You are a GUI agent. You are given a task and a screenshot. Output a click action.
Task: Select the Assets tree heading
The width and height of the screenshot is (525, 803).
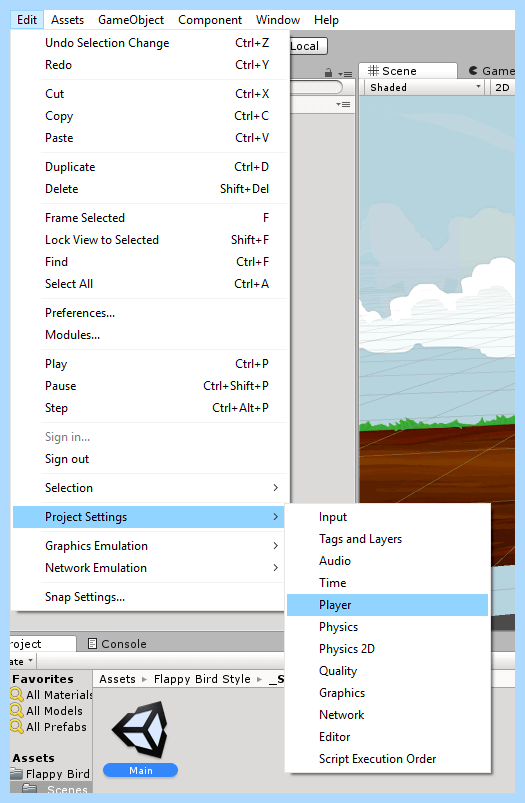[33, 758]
